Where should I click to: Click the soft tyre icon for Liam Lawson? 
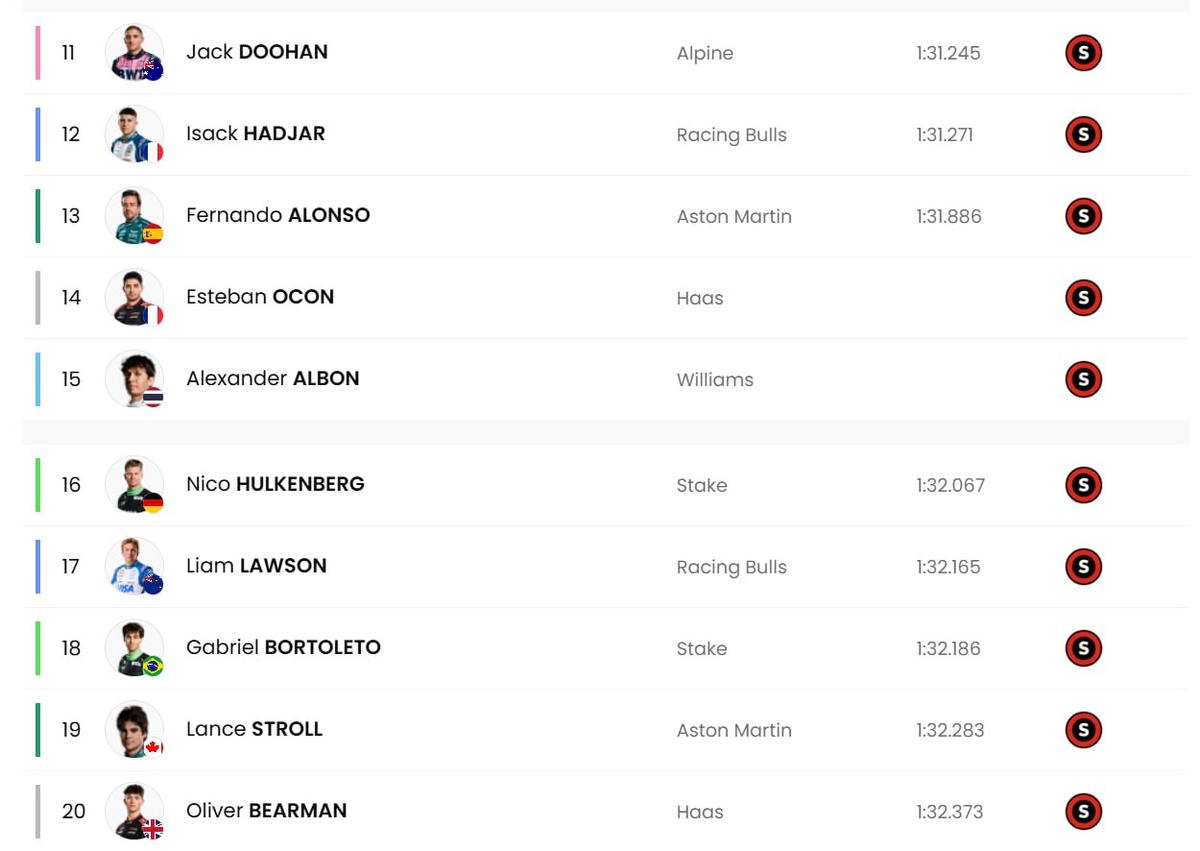[x=1083, y=567]
